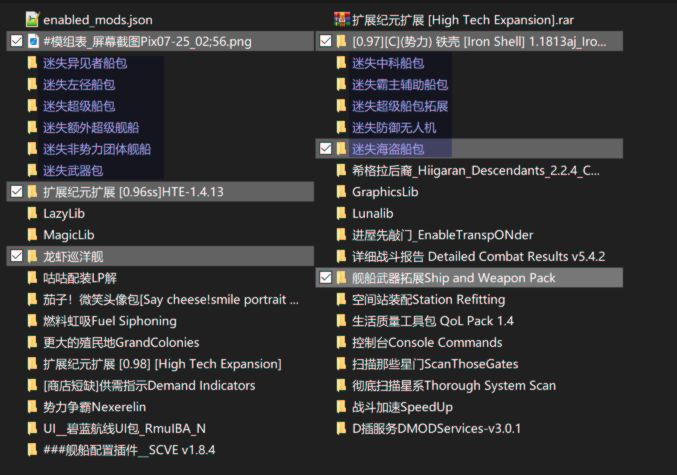Select D插服务DMODServices-v3.0.1 folder

point(437,428)
